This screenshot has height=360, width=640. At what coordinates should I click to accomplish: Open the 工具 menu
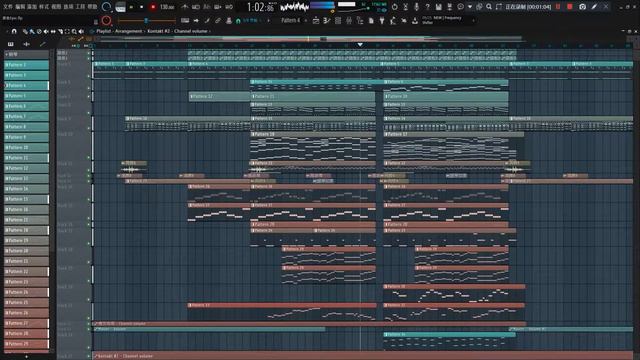[x=80, y=7]
